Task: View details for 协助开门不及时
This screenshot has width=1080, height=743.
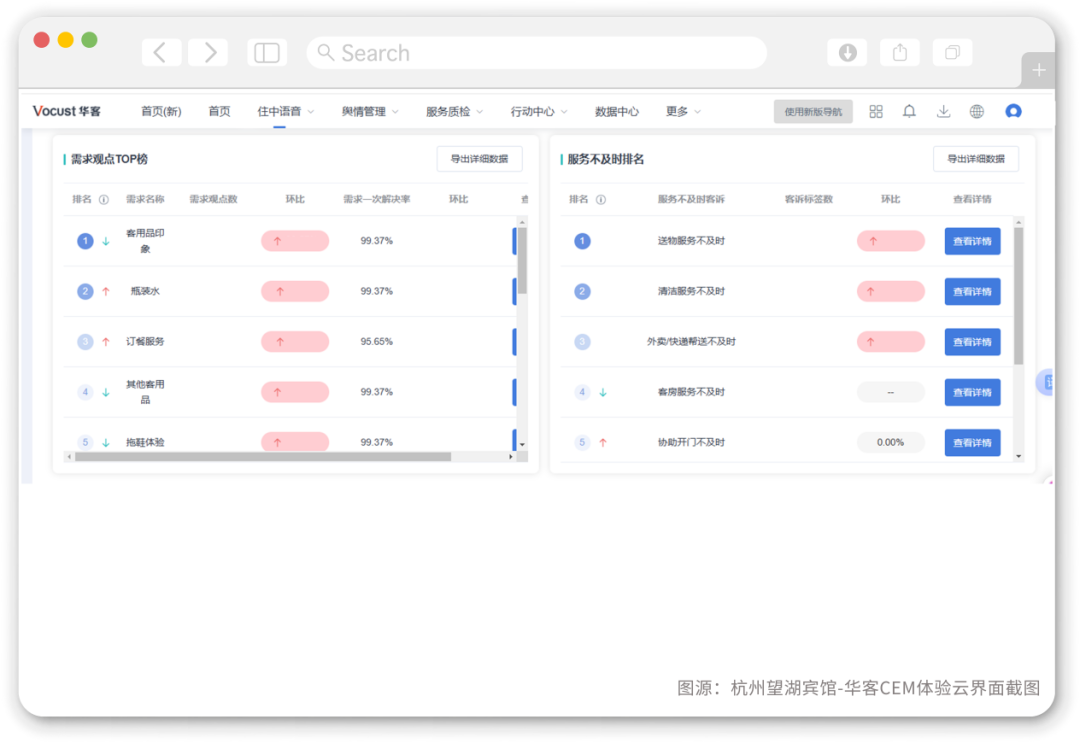Action: tap(972, 442)
